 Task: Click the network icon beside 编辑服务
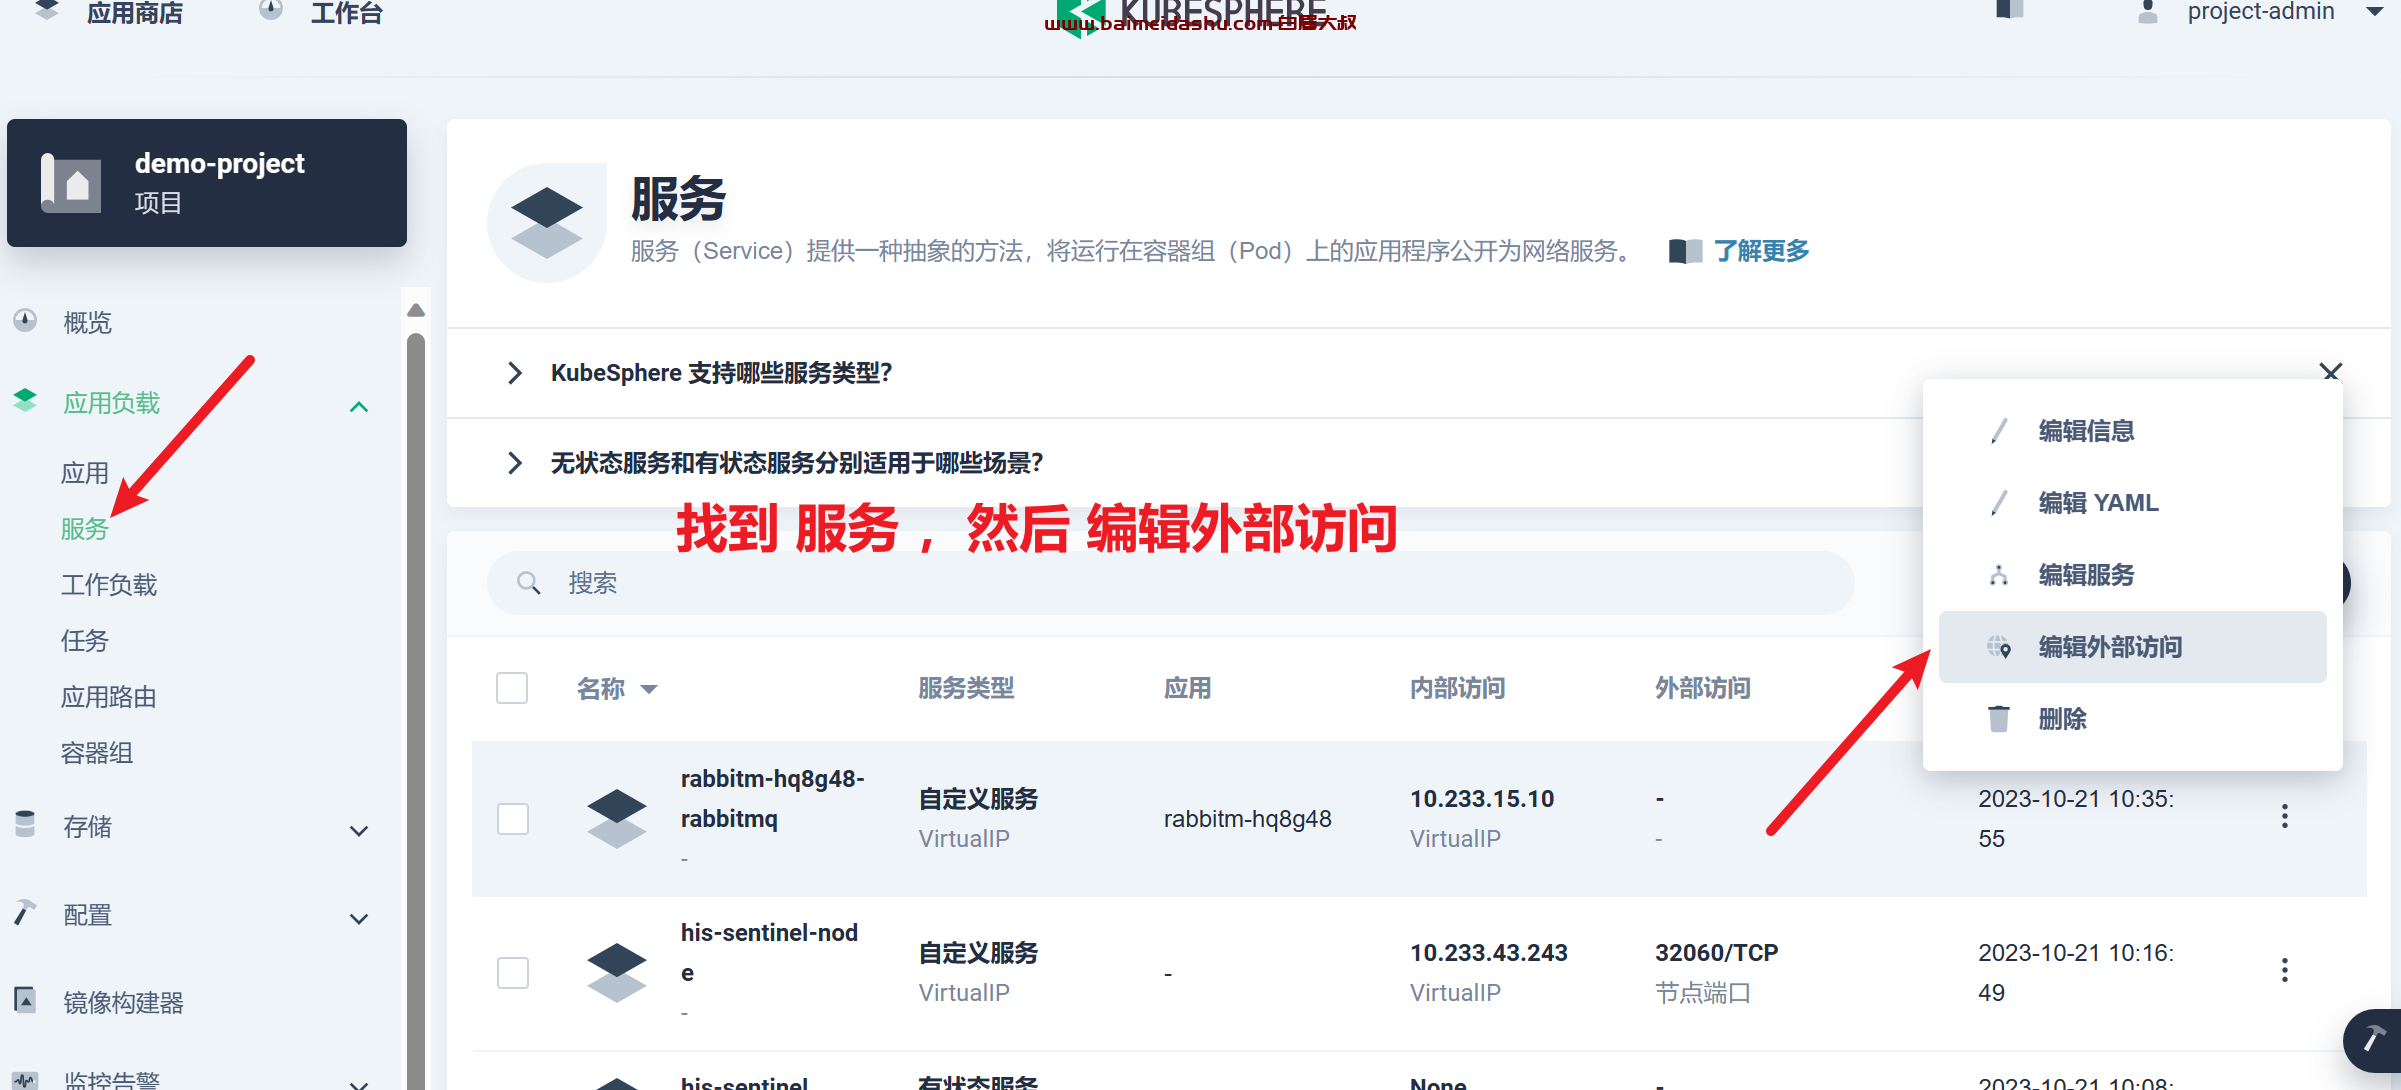[x=1999, y=575]
